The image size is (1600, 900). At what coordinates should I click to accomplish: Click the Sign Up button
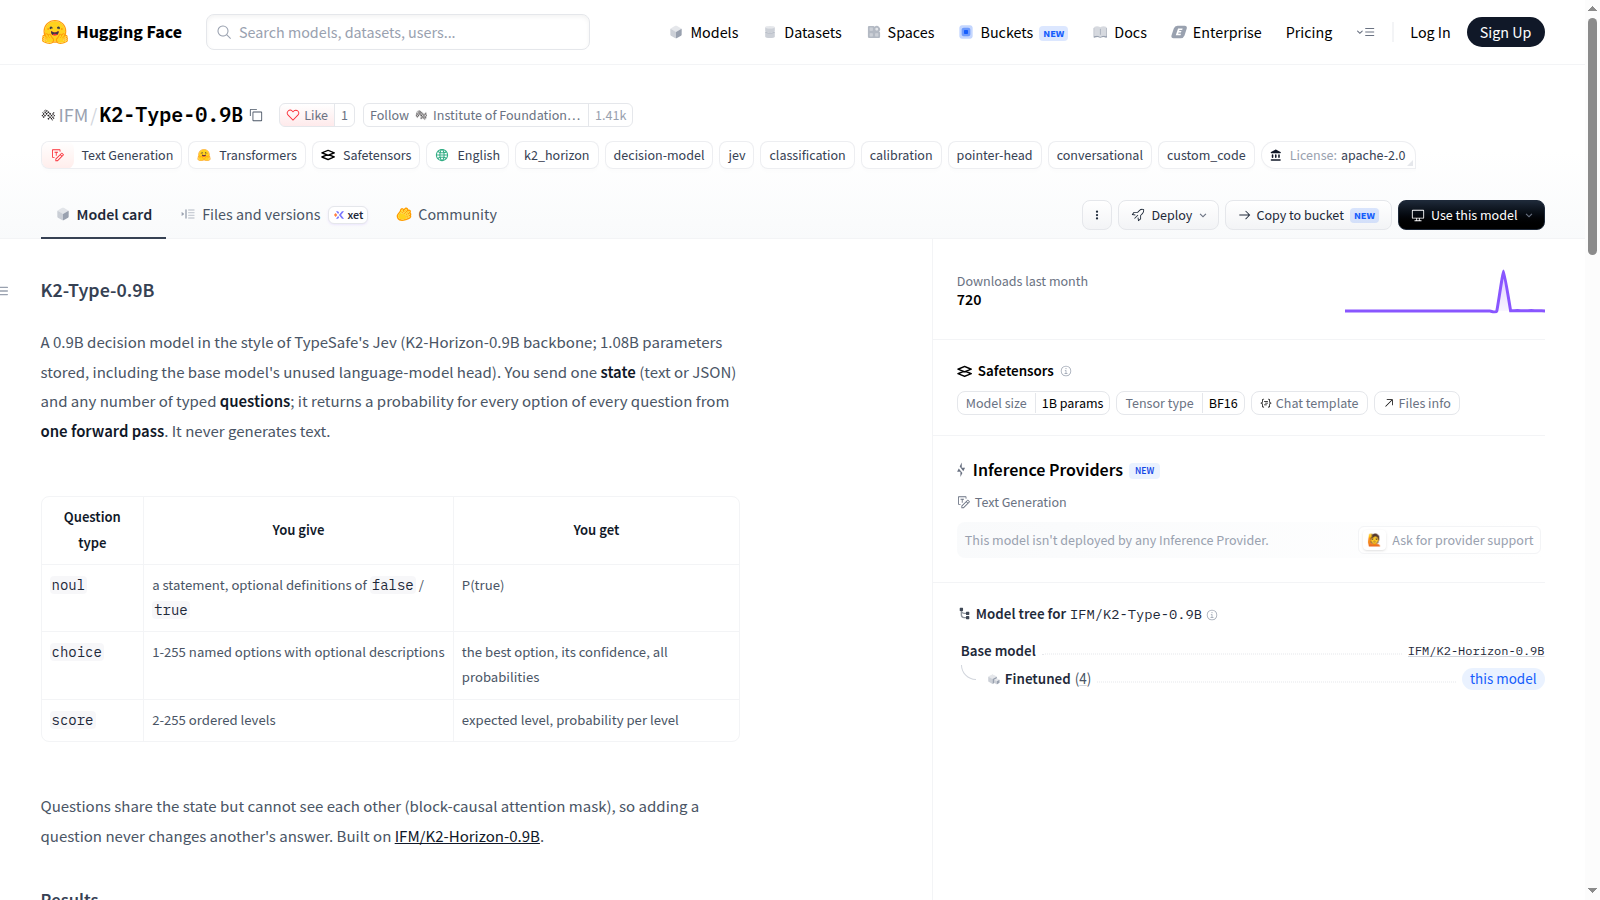[1505, 32]
